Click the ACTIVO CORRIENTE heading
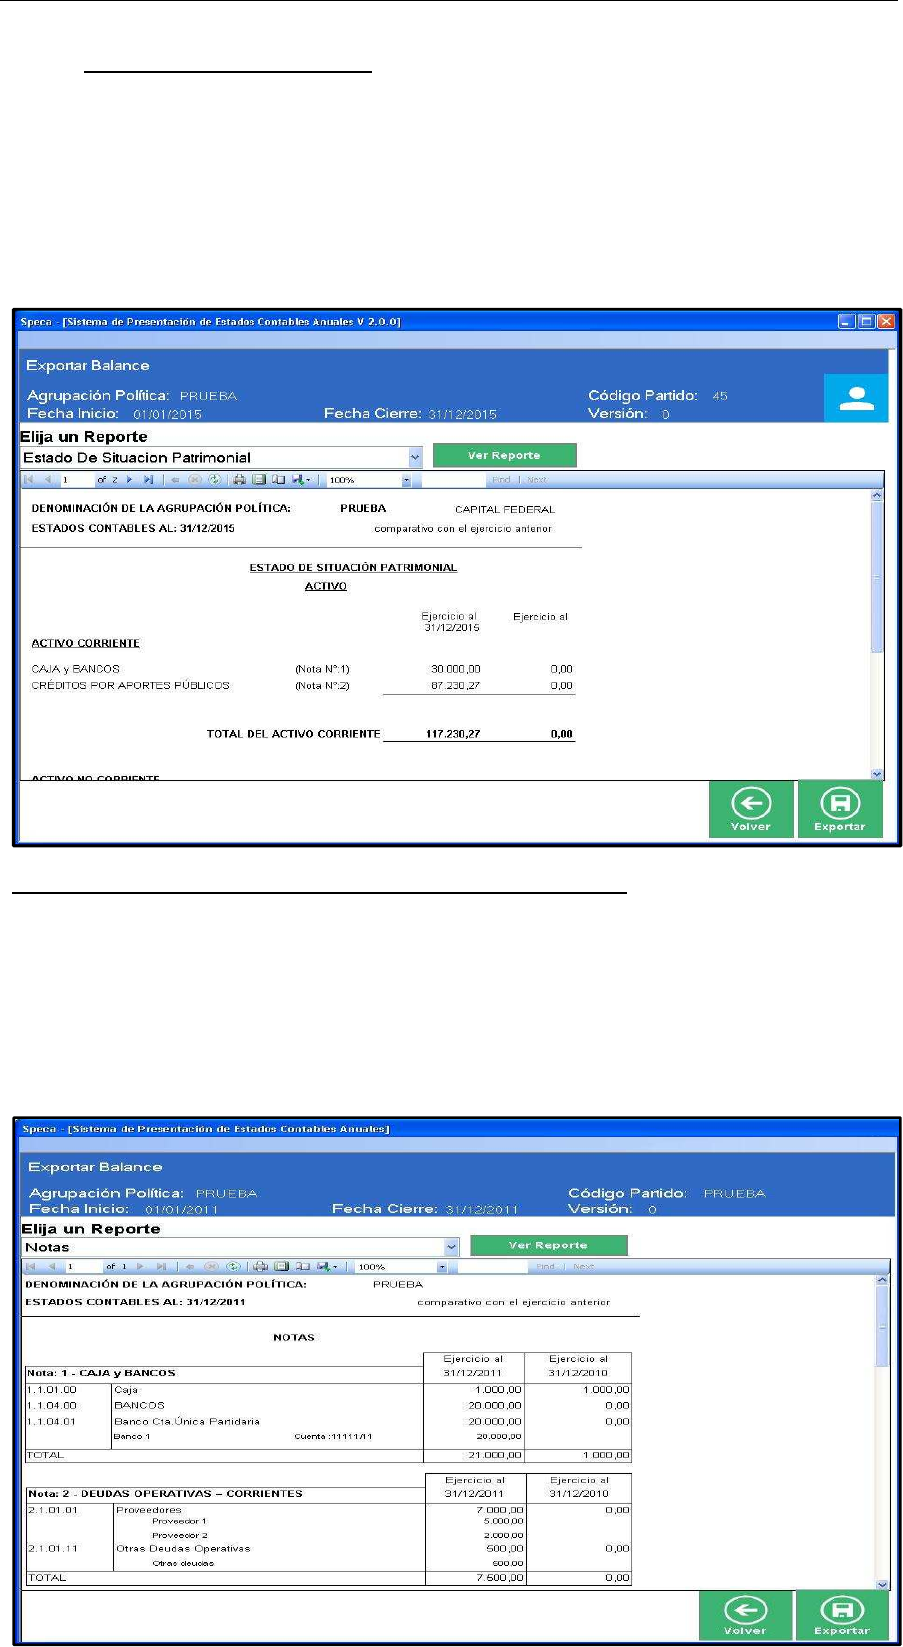 click(x=86, y=643)
